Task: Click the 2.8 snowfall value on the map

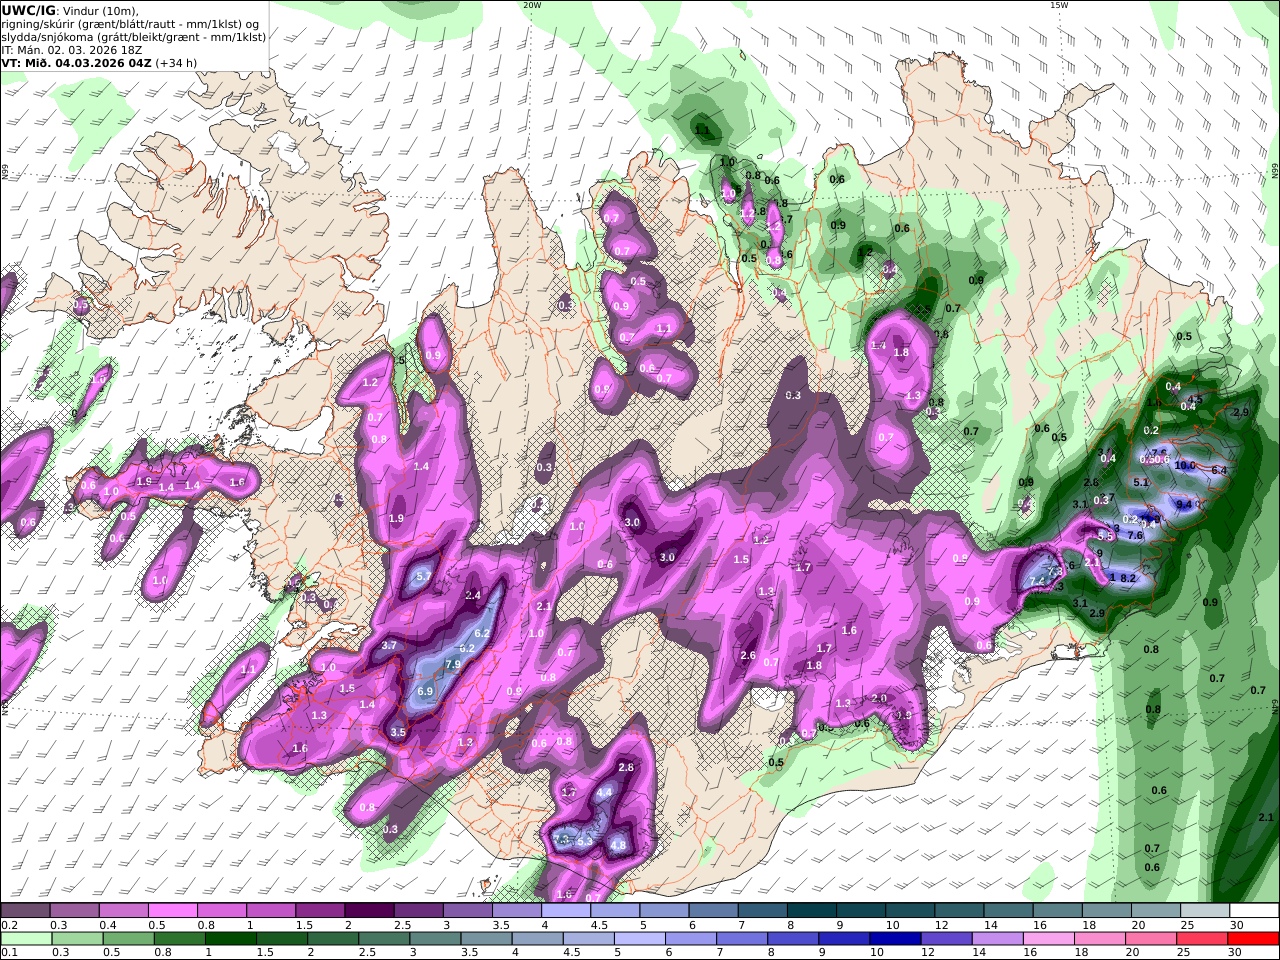Action: [x=627, y=767]
